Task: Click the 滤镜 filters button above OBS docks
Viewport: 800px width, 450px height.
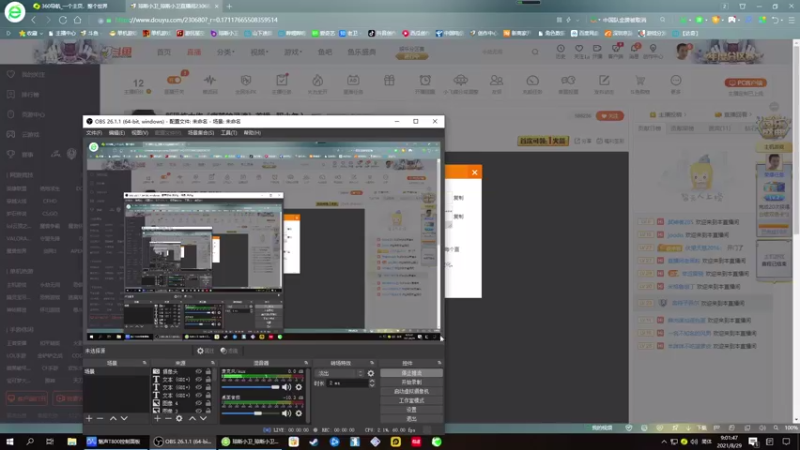Action: pyautogui.click(x=229, y=351)
